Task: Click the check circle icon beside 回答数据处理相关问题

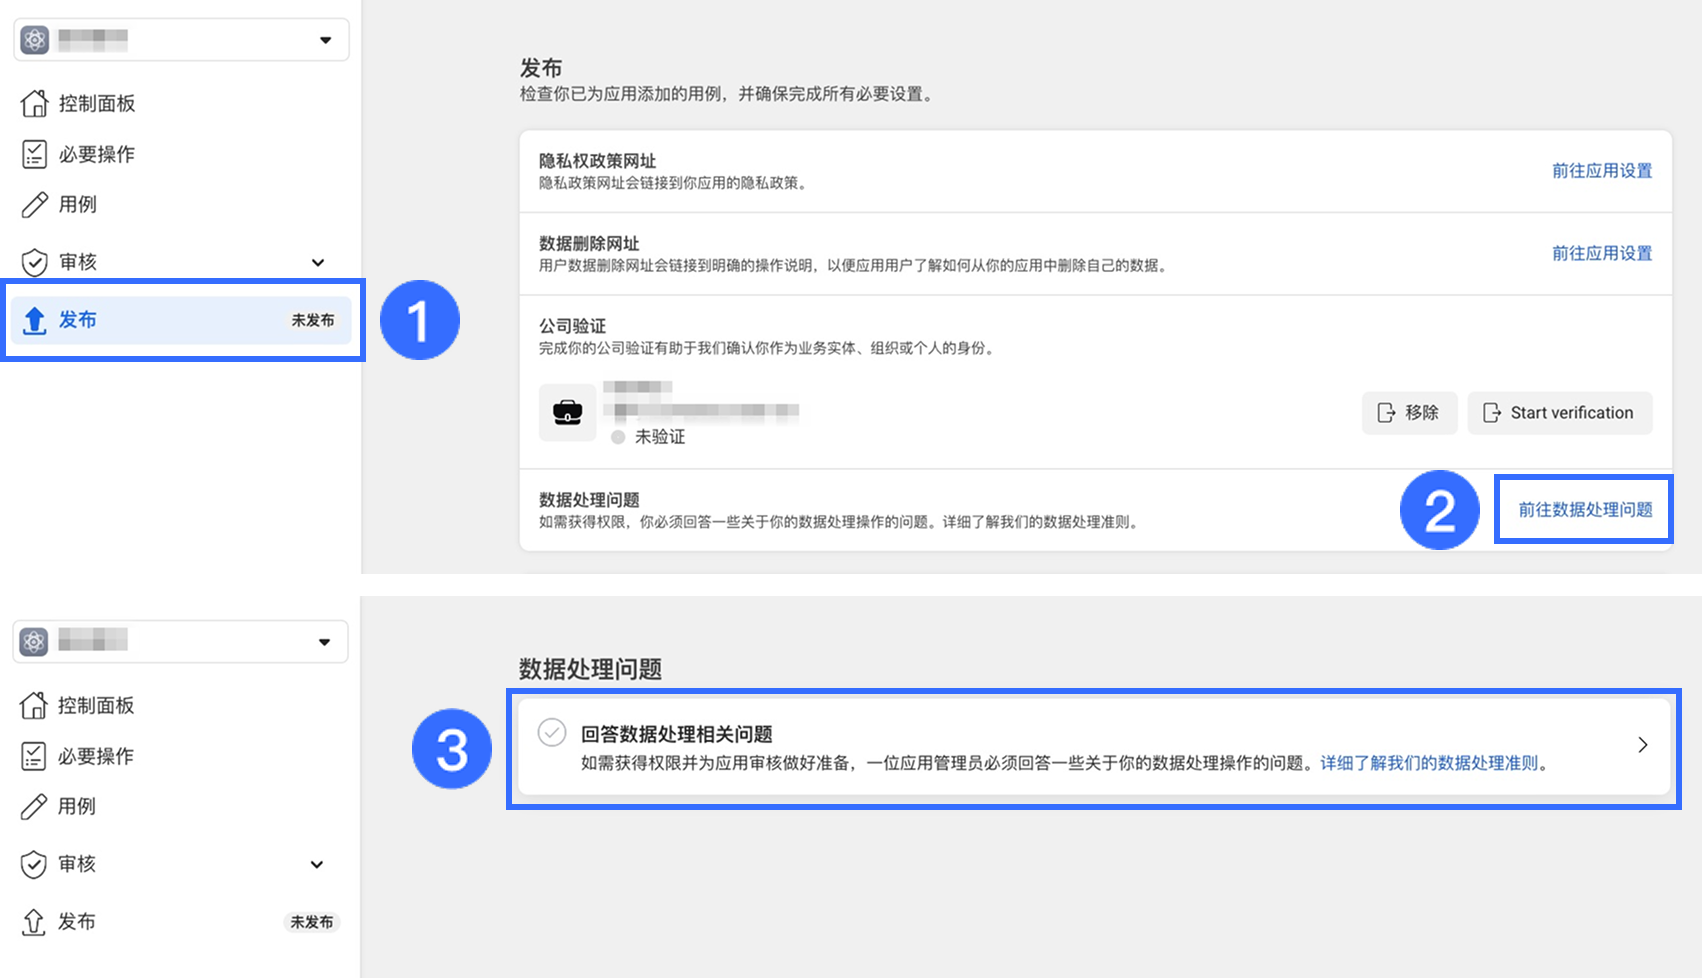Action: point(552,732)
